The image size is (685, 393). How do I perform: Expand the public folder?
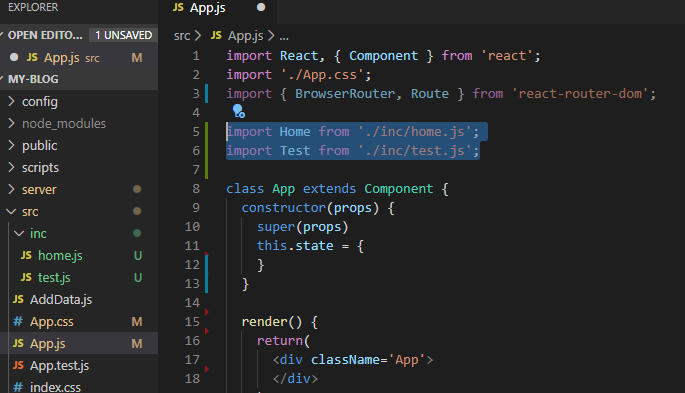tap(12, 145)
